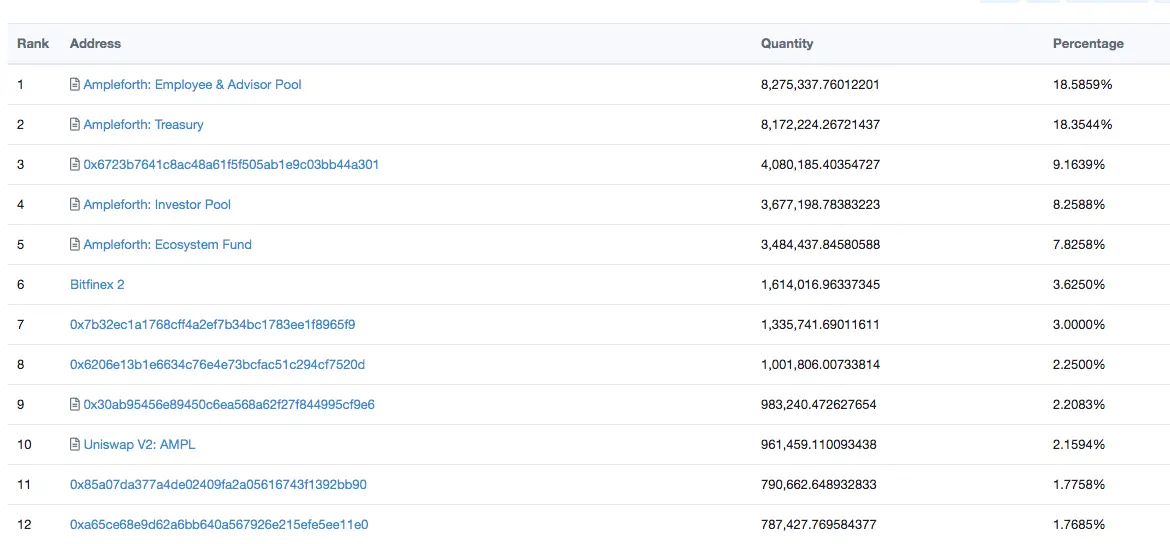1170x544 pixels.
Task: Select quantity 3,484,437.84580588
Action: (x=820, y=245)
